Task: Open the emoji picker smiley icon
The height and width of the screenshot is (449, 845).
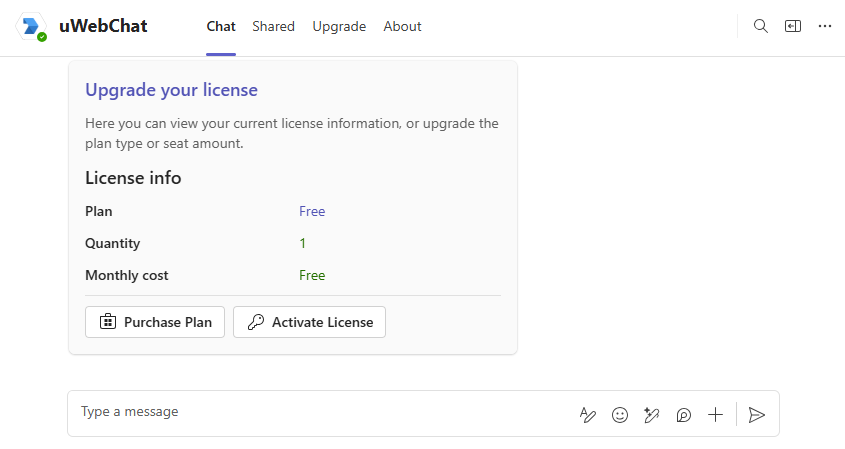Action: (620, 415)
